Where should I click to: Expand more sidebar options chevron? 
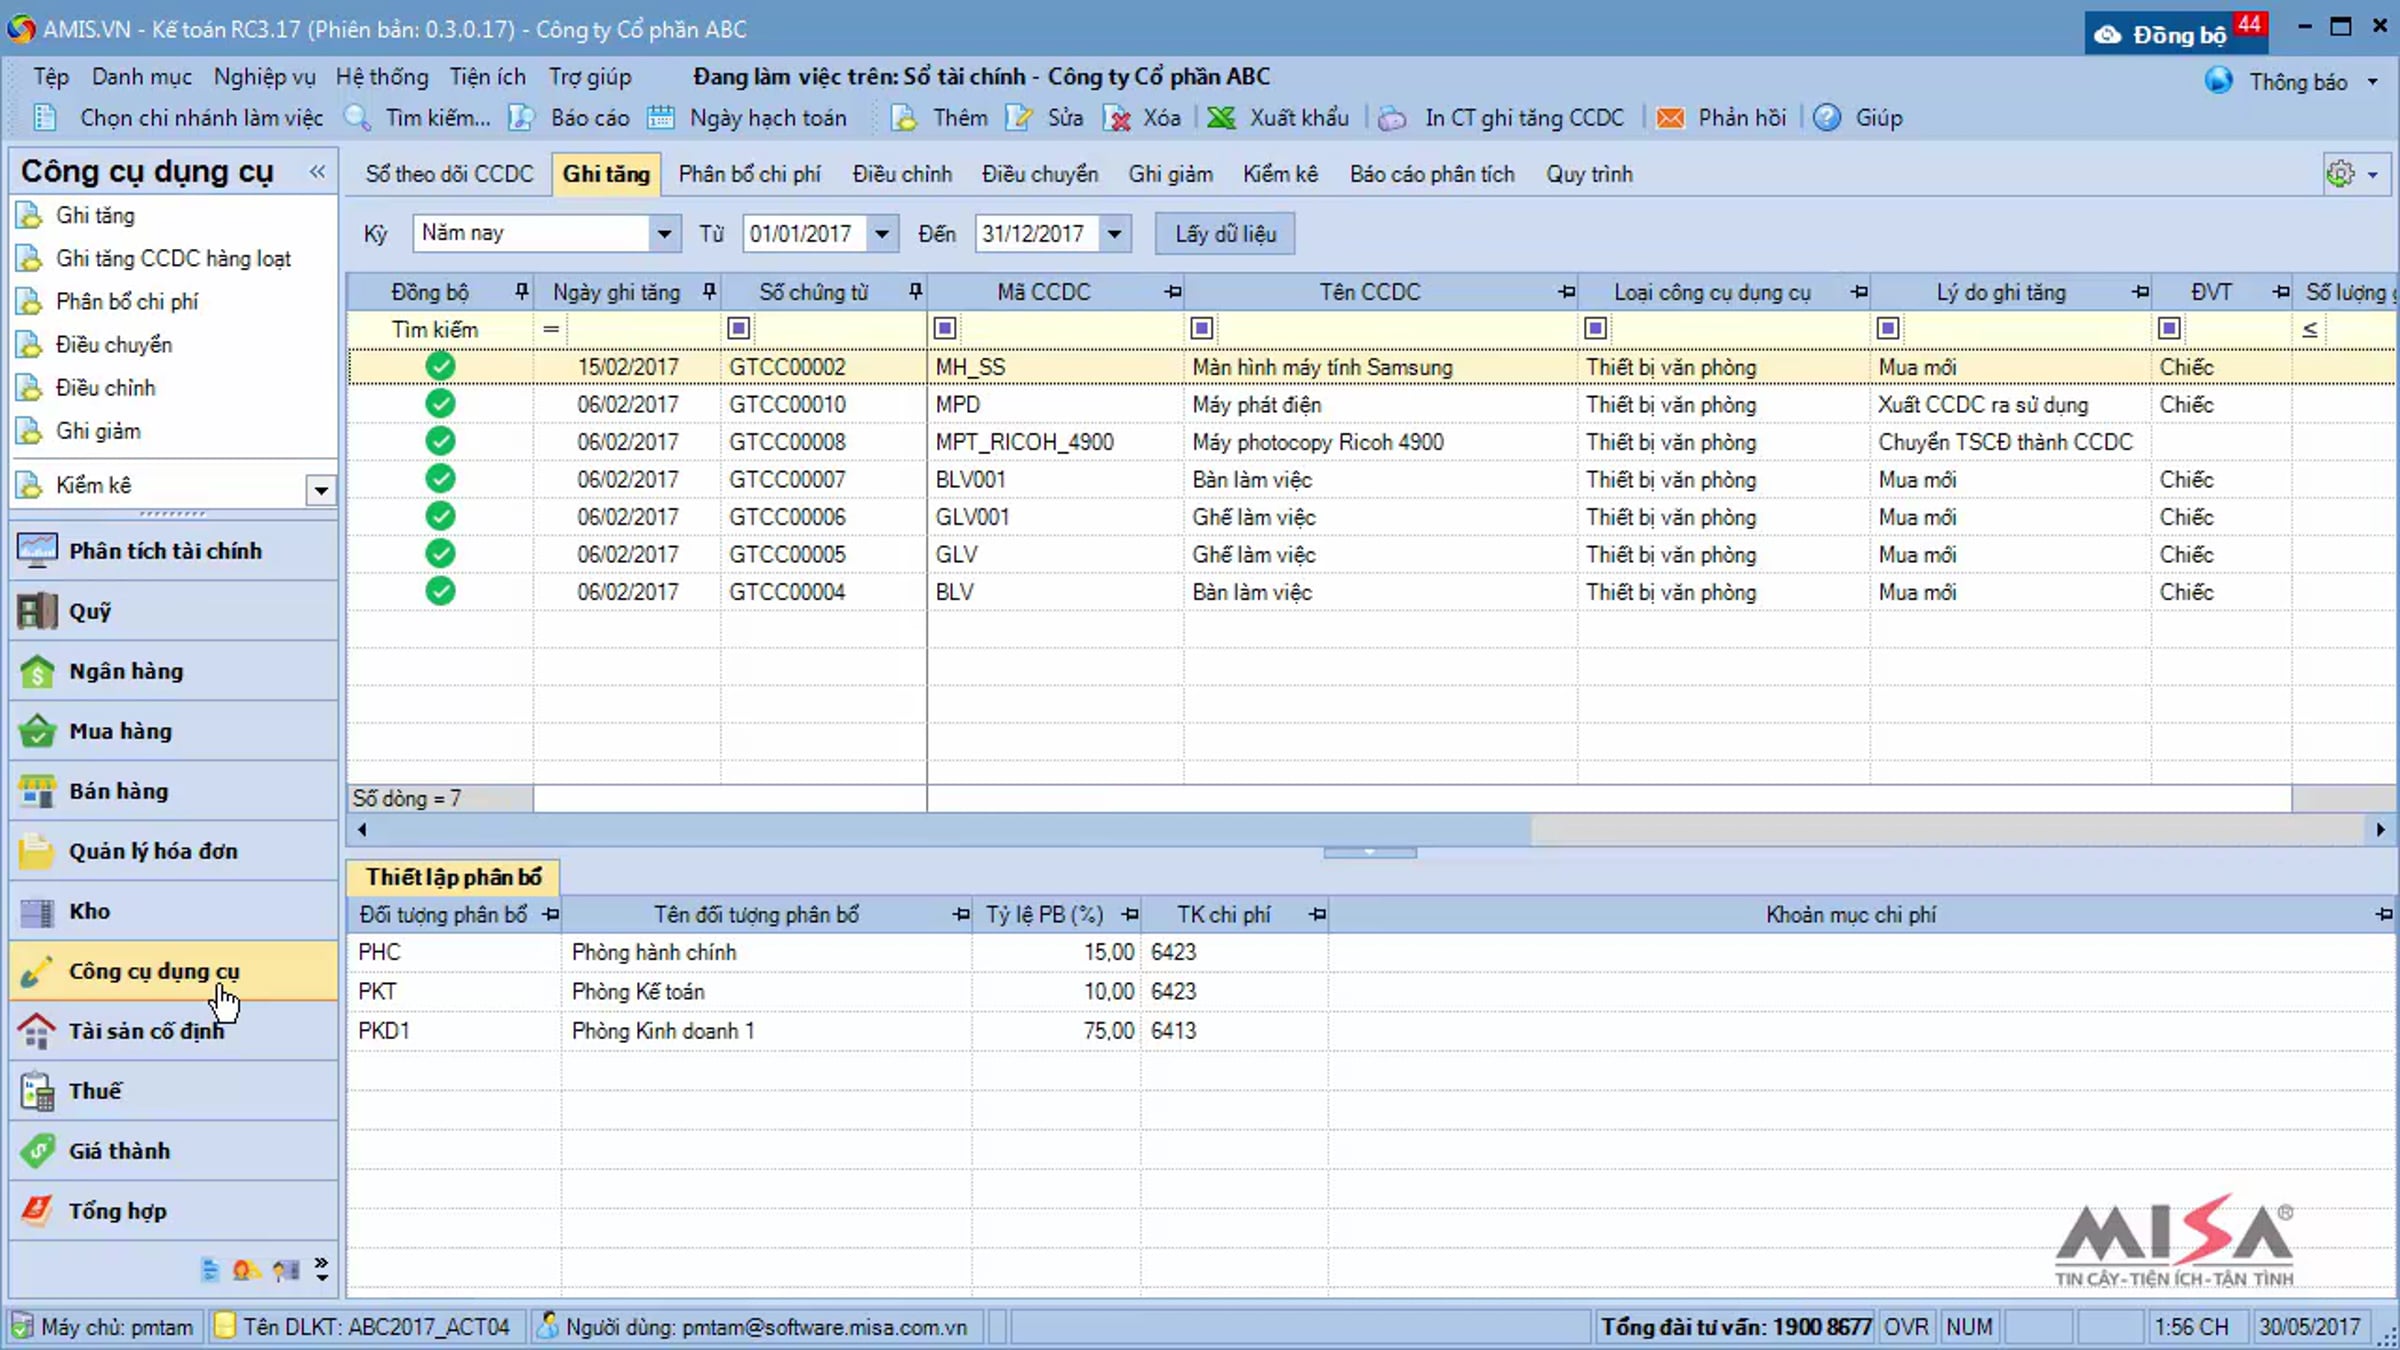click(x=321, y=1269)
